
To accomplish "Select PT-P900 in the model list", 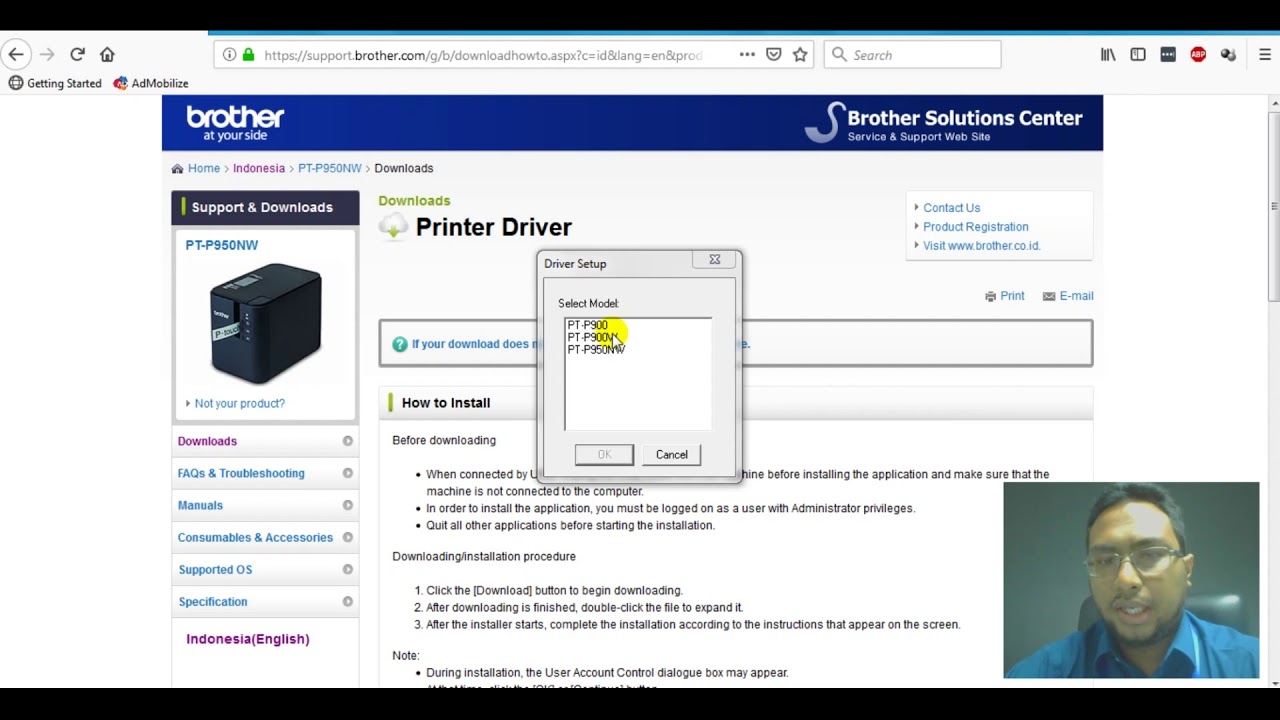I will click(x=587, y=325).
